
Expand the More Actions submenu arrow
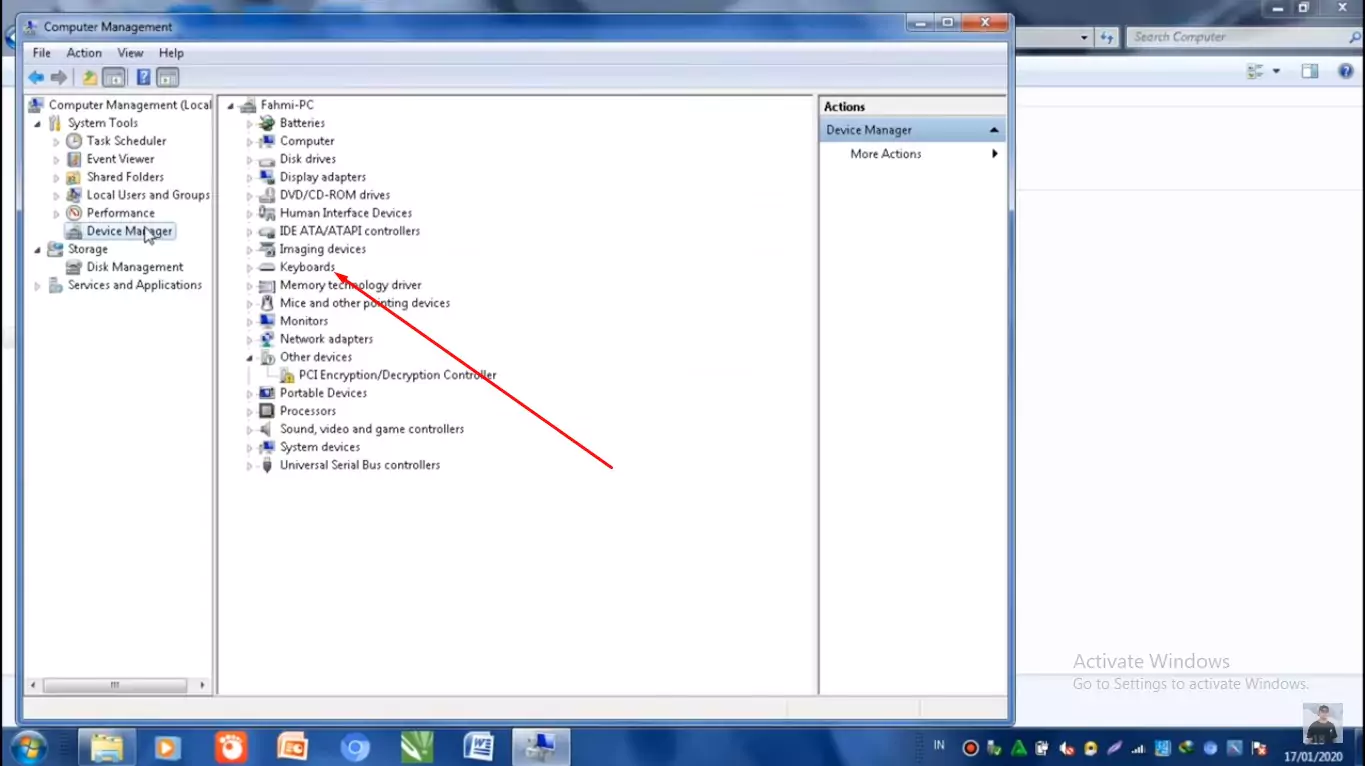(995, 154)
